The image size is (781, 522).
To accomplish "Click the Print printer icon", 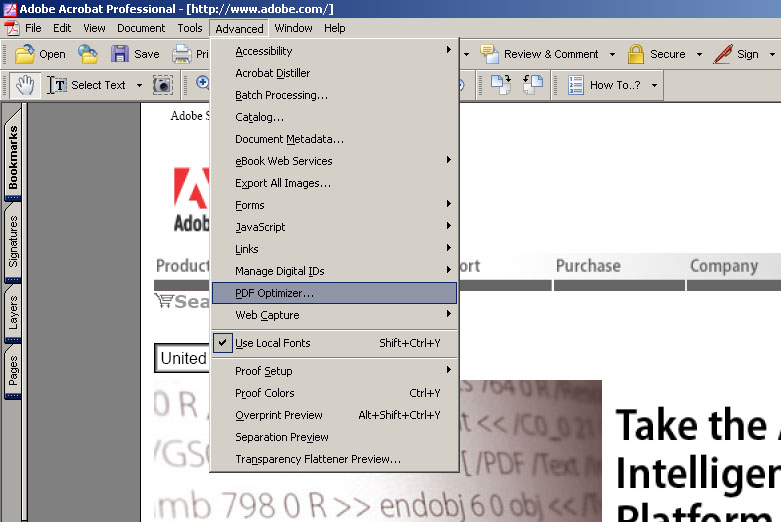I will click(181, 54).
